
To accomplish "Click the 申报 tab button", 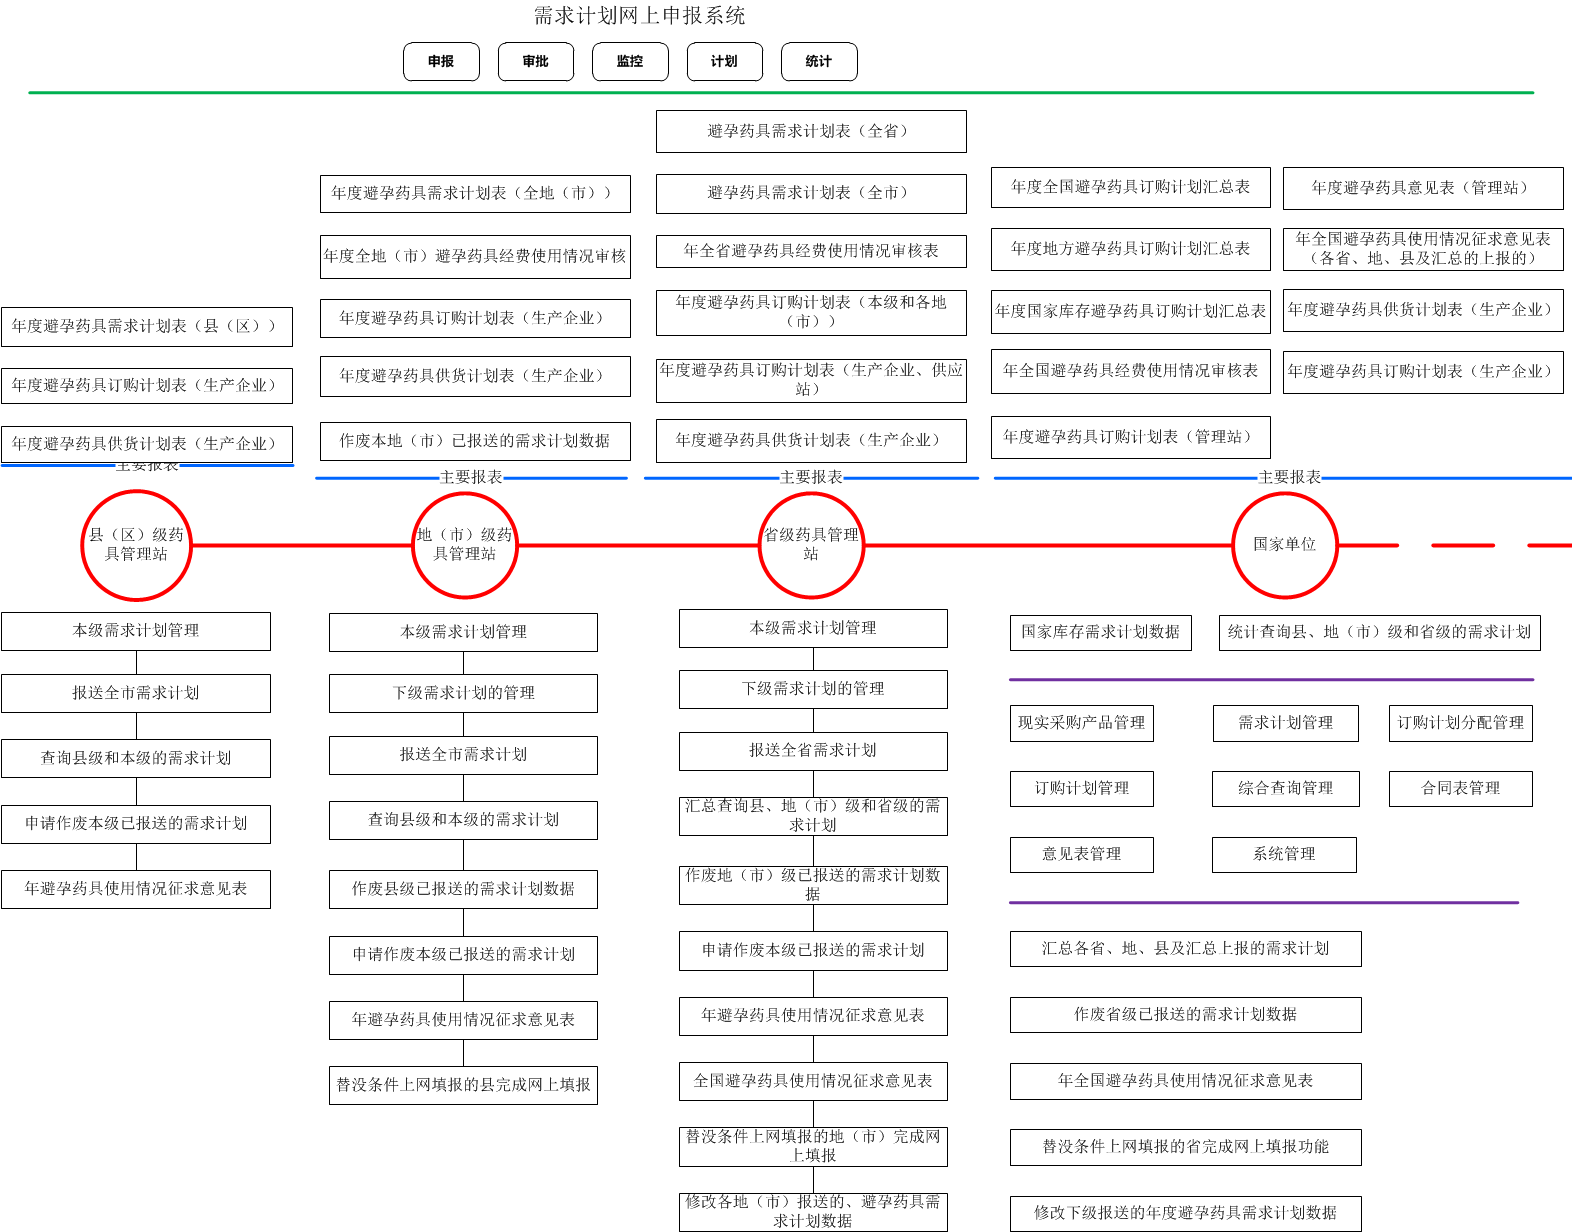I will tap(441, 62).
